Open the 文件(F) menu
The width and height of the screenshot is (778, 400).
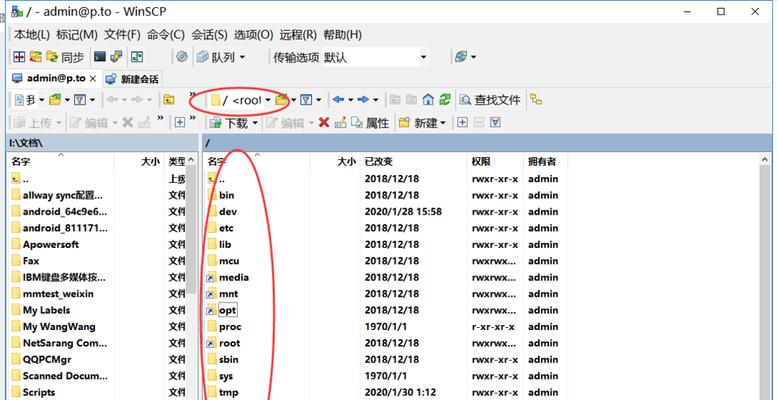point(123,35)
